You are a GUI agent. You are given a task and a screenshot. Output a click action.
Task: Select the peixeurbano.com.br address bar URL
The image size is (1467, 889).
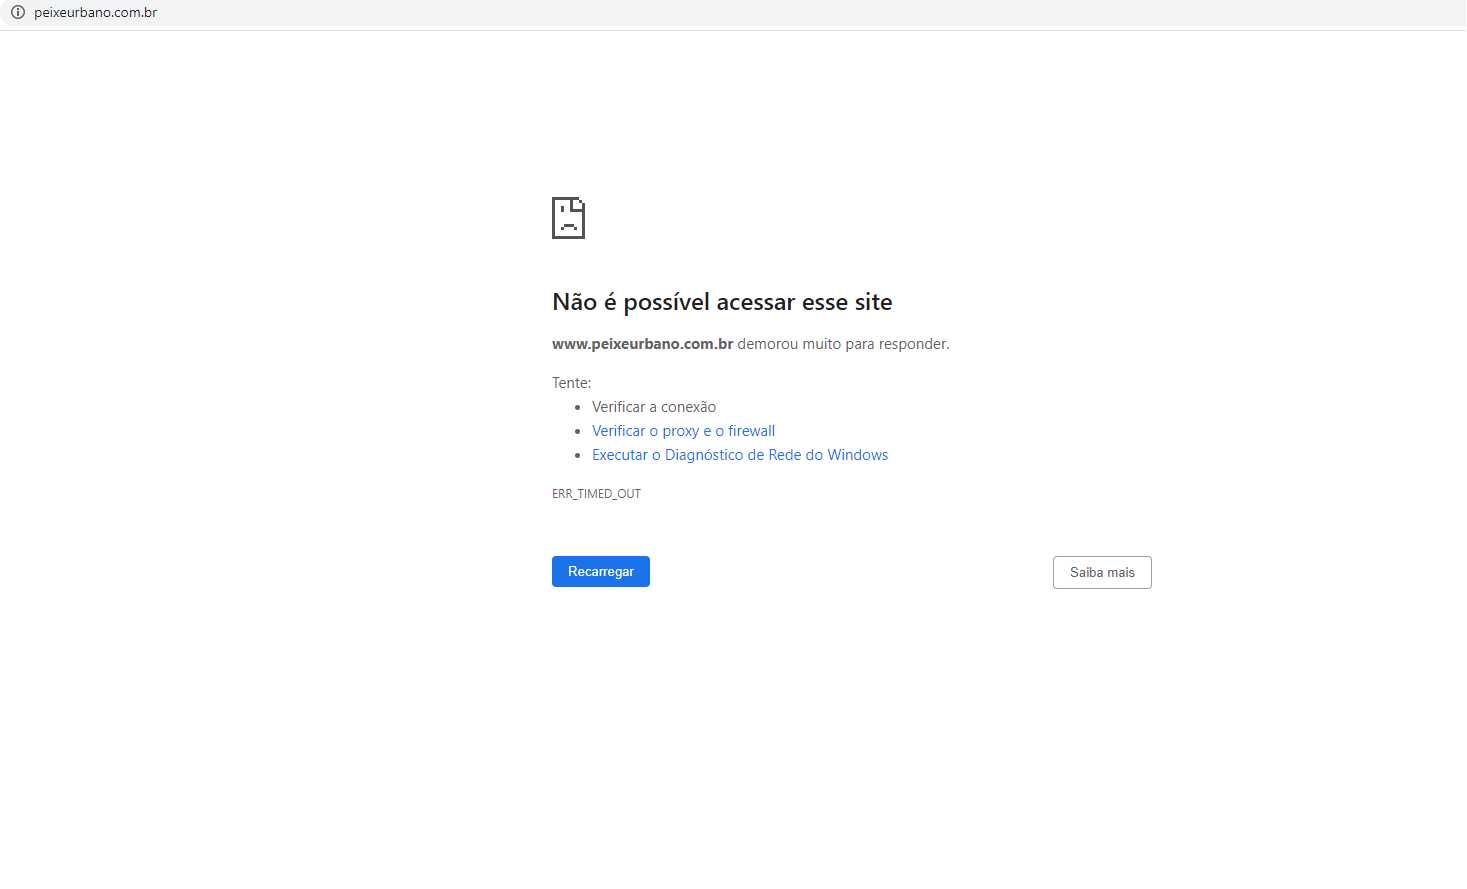click(95, 13)
